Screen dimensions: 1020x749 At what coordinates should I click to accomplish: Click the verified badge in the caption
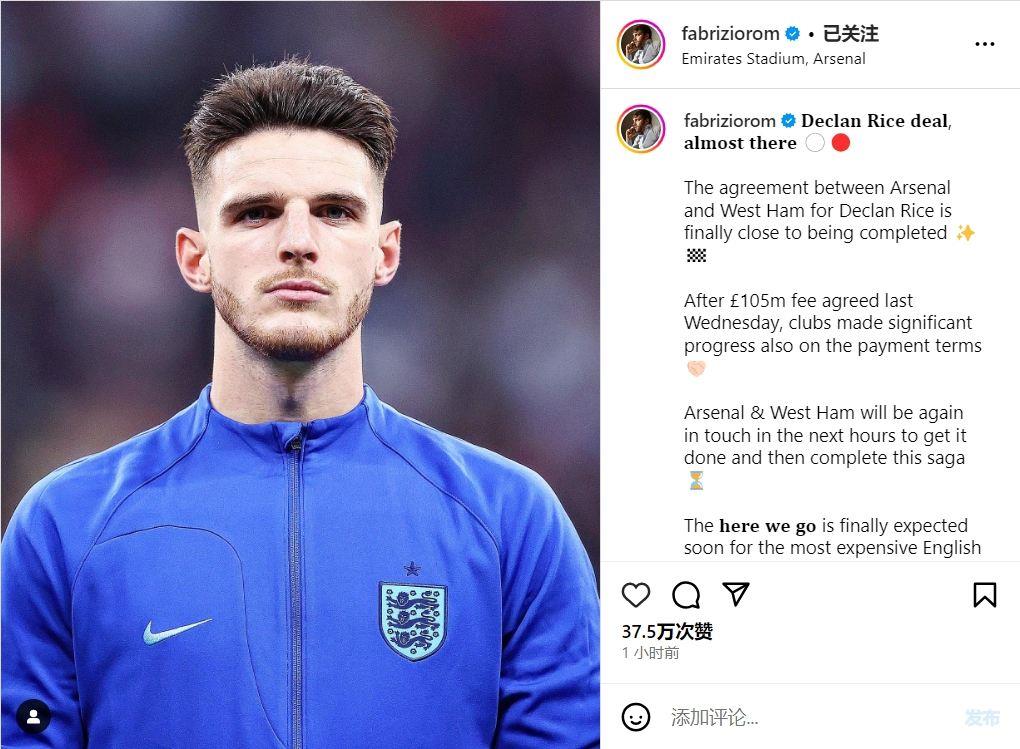point(789,121)
